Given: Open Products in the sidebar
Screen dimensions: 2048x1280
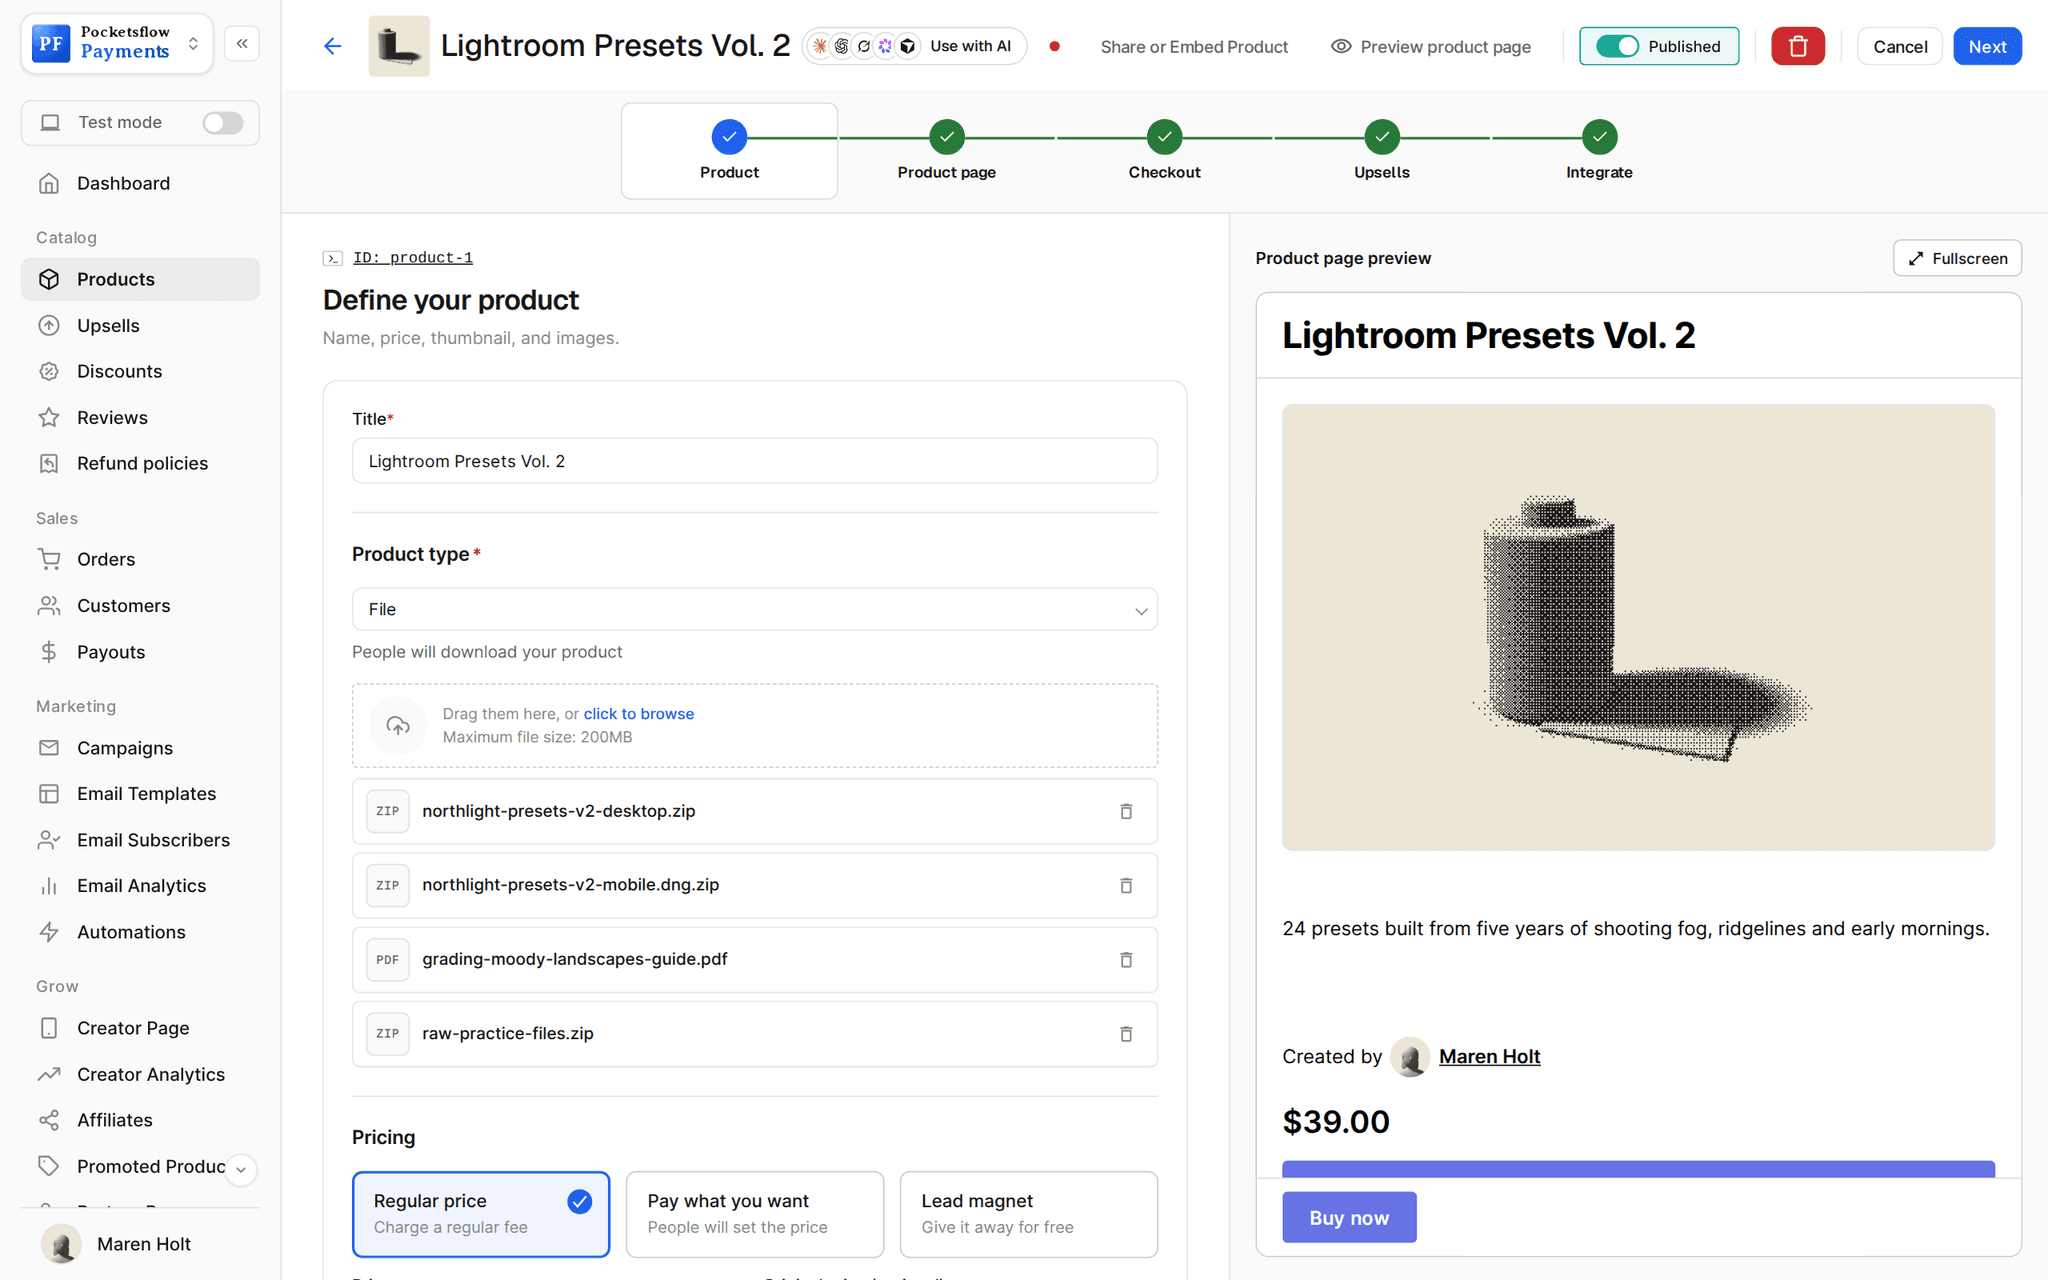Looking at the screenshot, I should coord(140,279).
